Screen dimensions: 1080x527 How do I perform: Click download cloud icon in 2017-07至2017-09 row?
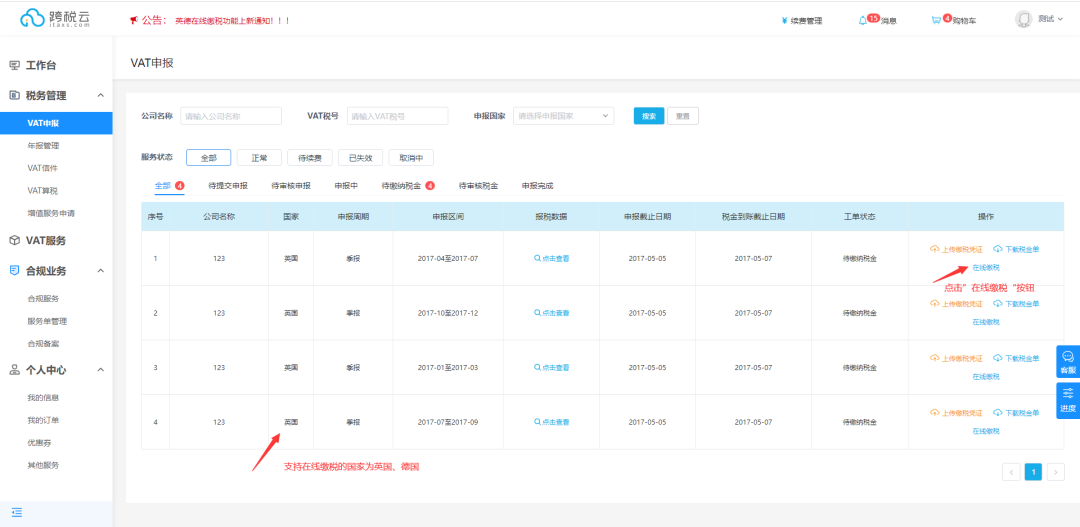click(997, 412)
